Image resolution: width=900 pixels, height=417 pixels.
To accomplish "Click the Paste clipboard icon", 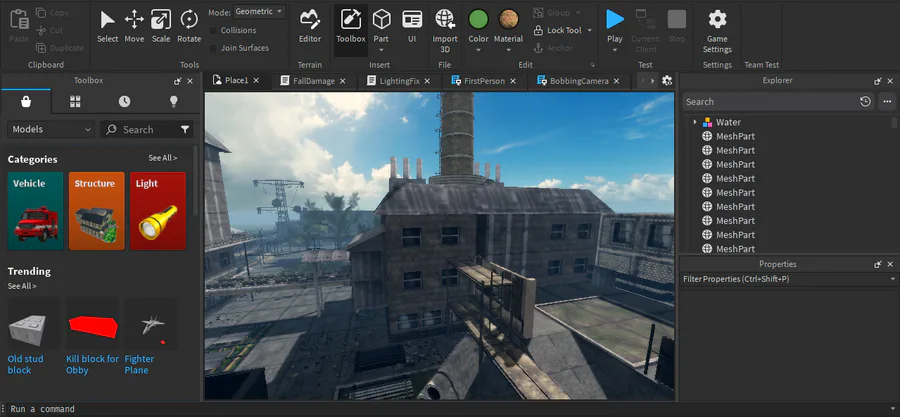I will pyautogui.click(x=19, y=26).
